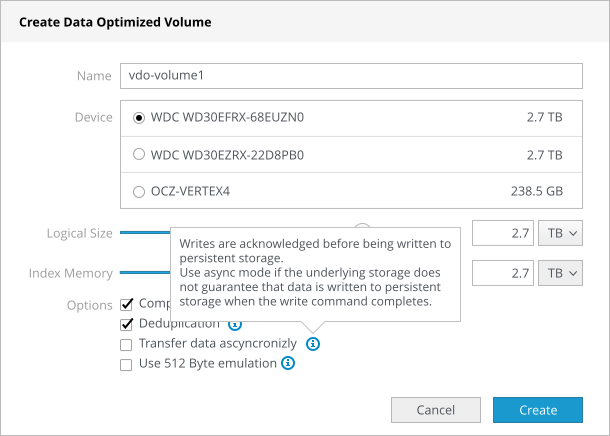Click the WDC WD30EZRX-22D8PB0 device label
The width and height of the screenshot is (610, 436).
227,155
